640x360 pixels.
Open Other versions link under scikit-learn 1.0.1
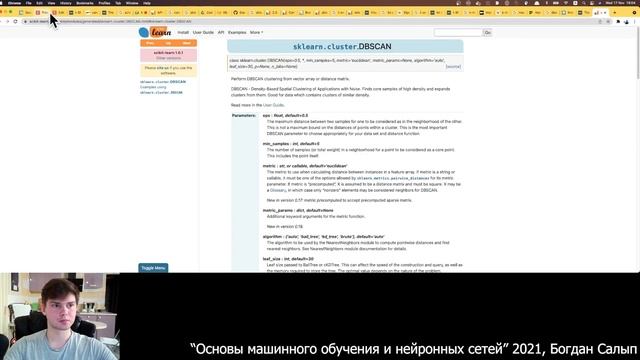coord(168,58)
